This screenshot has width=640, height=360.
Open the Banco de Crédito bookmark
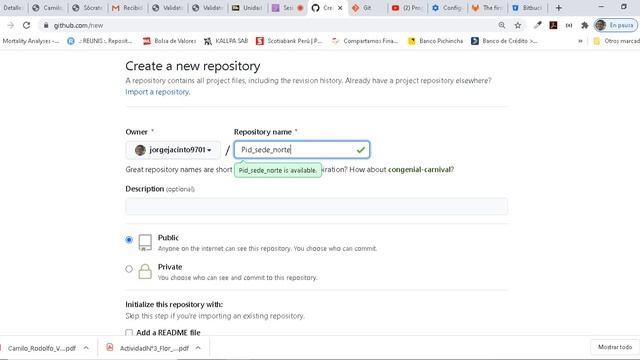point(504,41)
